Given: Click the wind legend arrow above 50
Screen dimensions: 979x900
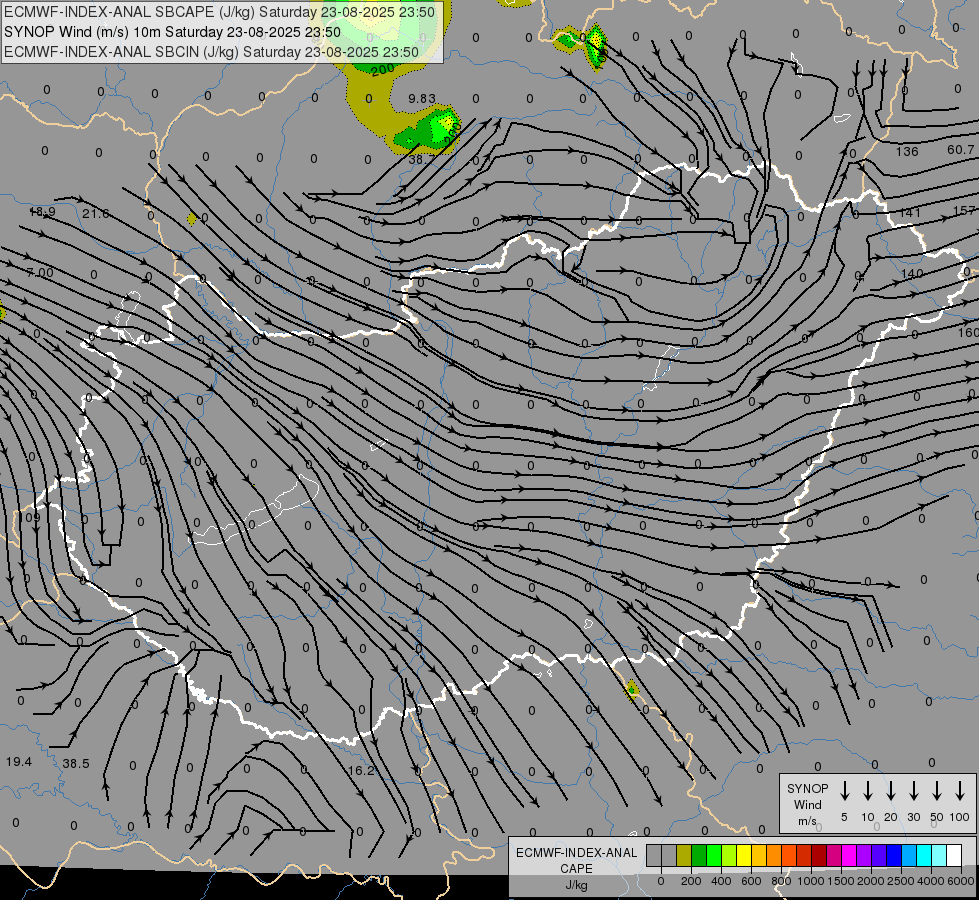Looking at the screenshot, I should pyautogui.click(x=937, y=790).
